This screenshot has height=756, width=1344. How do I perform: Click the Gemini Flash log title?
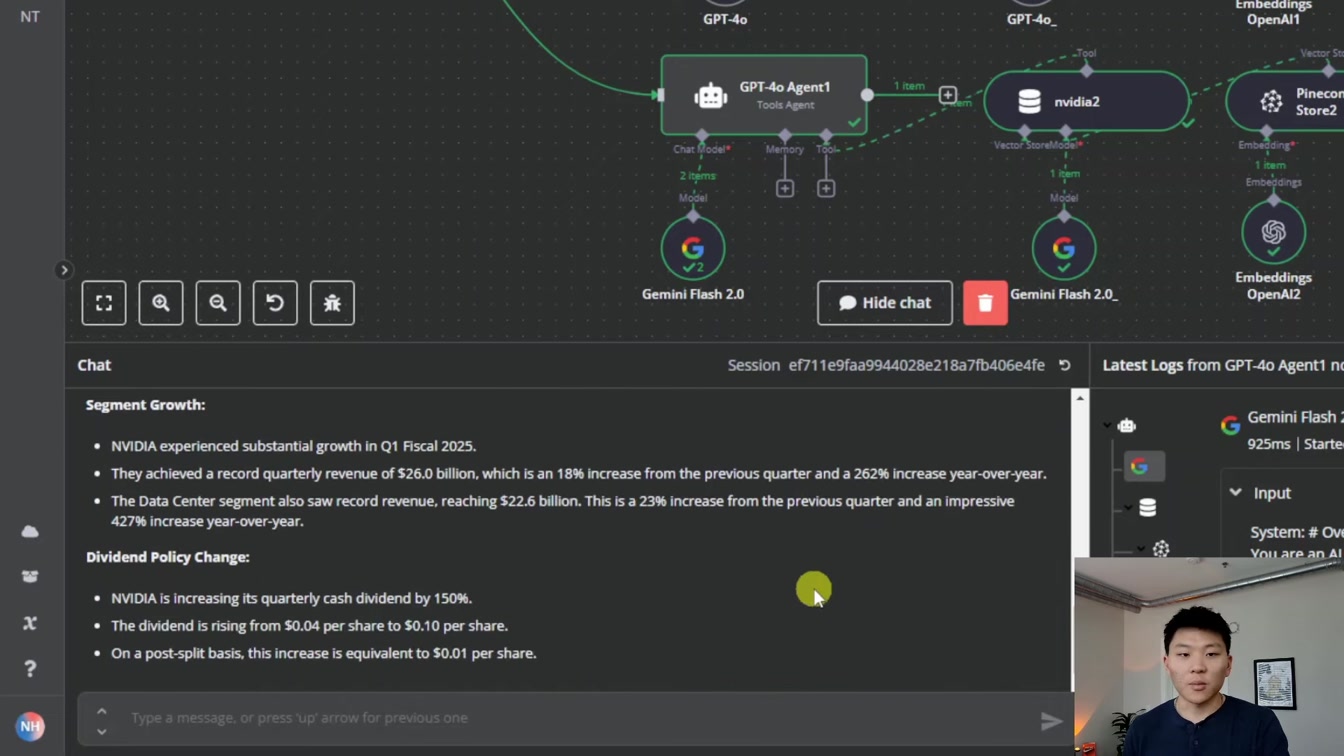[1296, 417]
